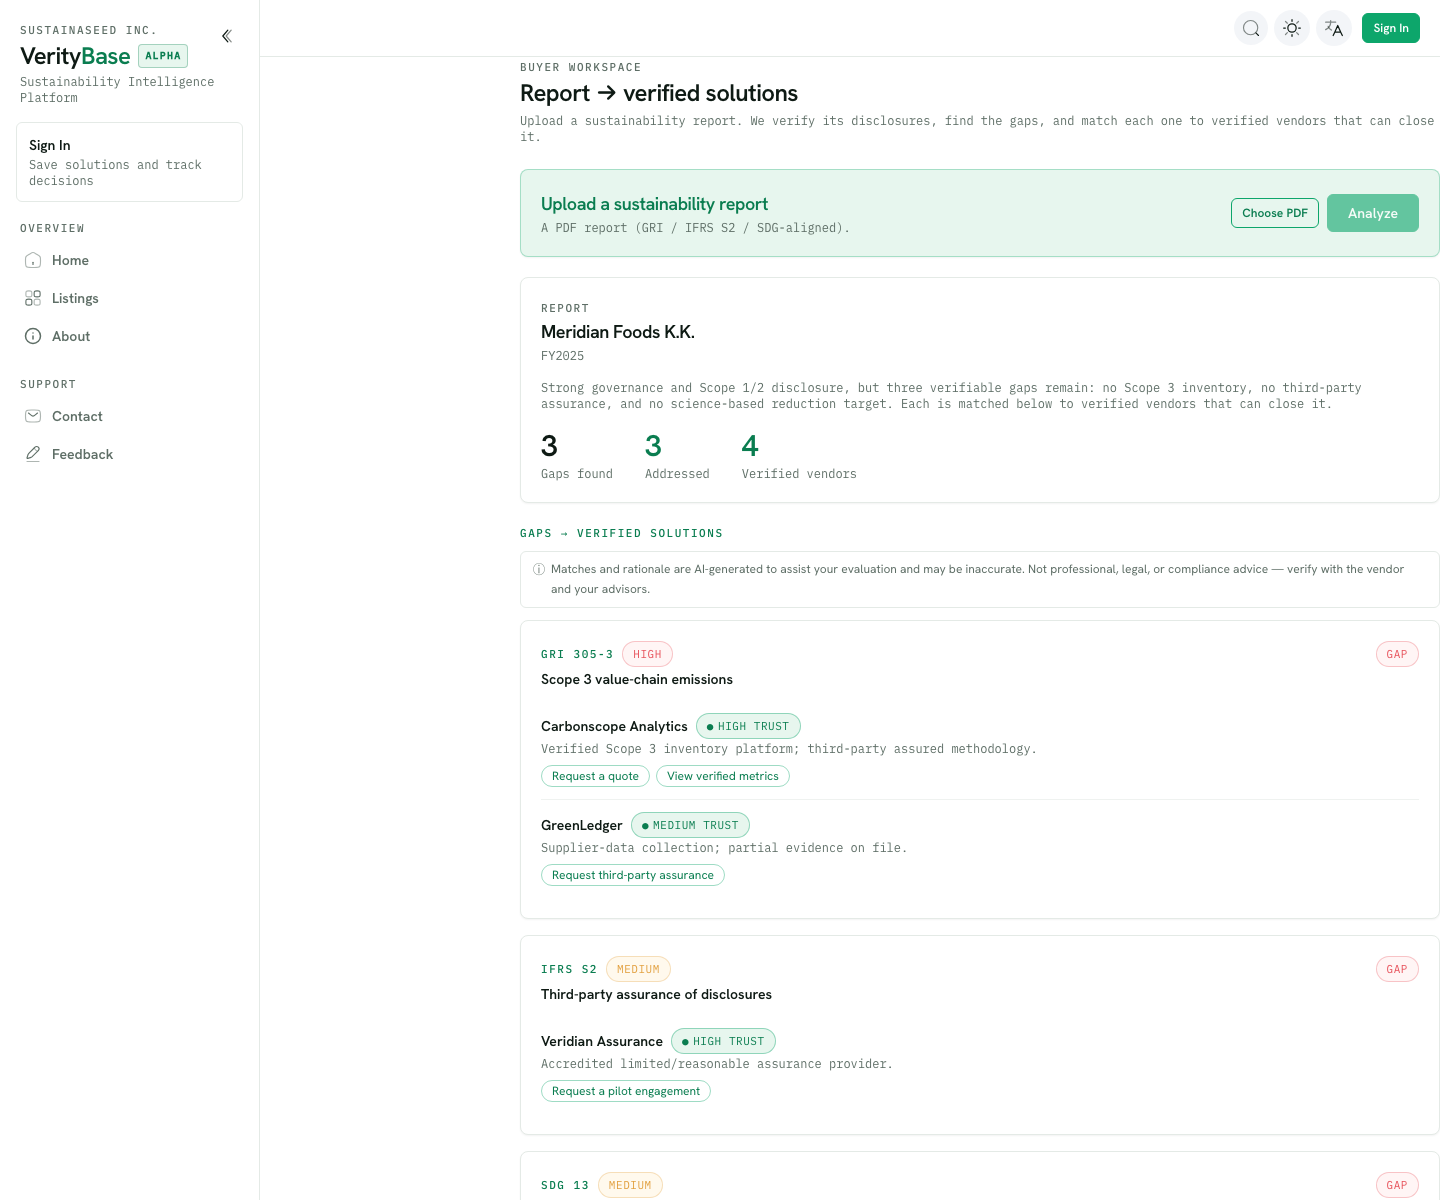
Task: Click the Addressed count
Action: [x=653, y=446]
